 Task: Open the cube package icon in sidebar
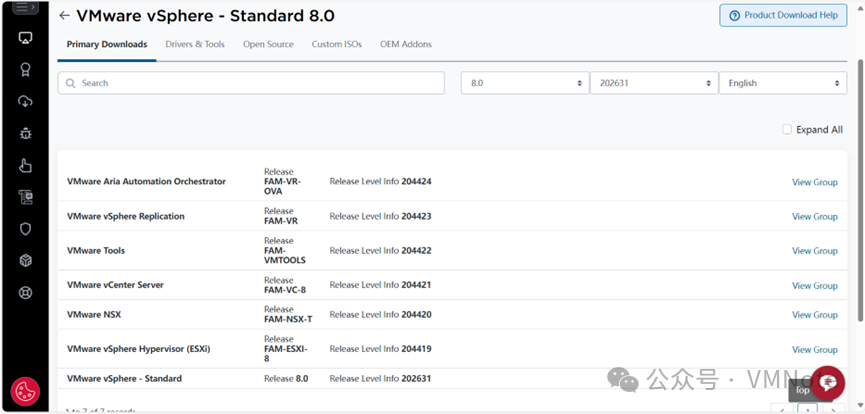[x=25, y=261]
